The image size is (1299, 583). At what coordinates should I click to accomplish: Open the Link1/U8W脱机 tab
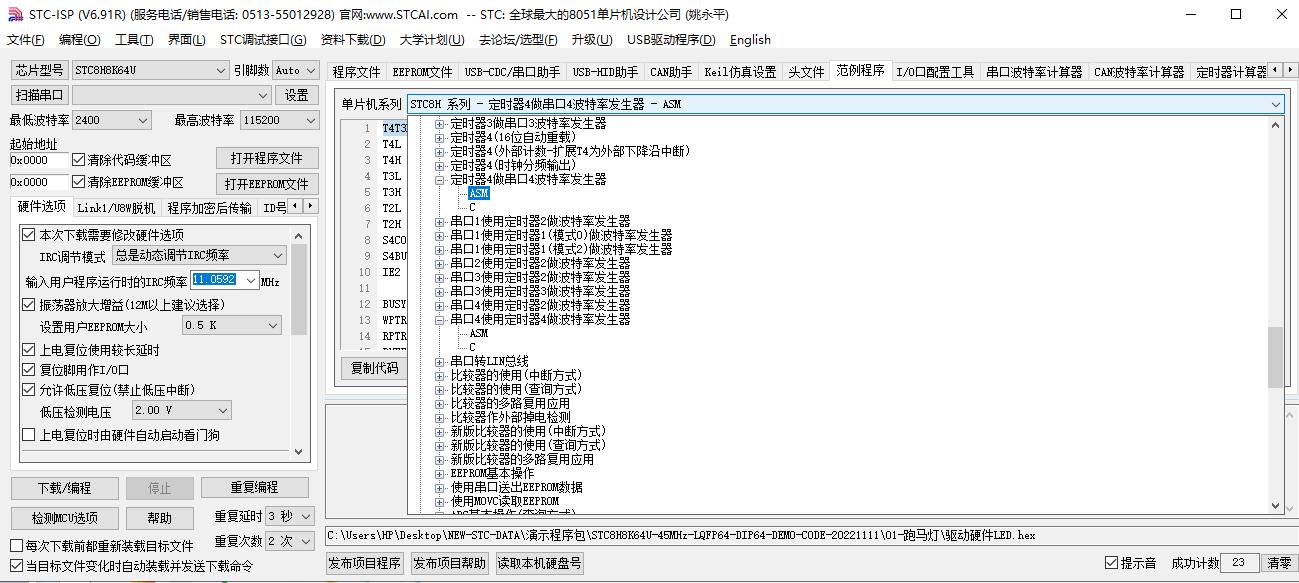[x=117, y=208]
